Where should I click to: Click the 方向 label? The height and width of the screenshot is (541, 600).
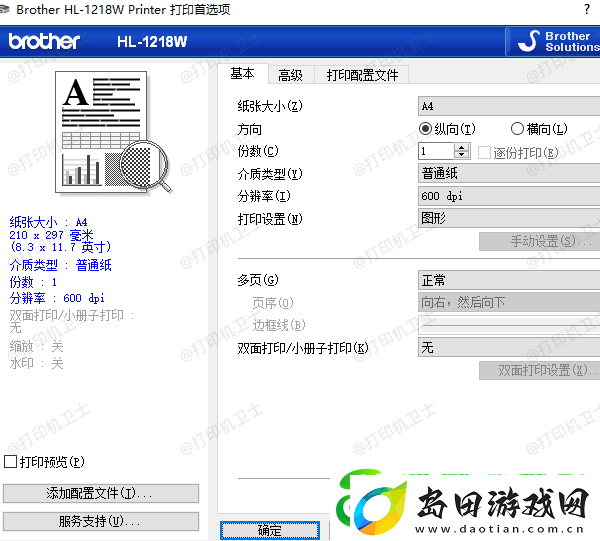[249, 129]
